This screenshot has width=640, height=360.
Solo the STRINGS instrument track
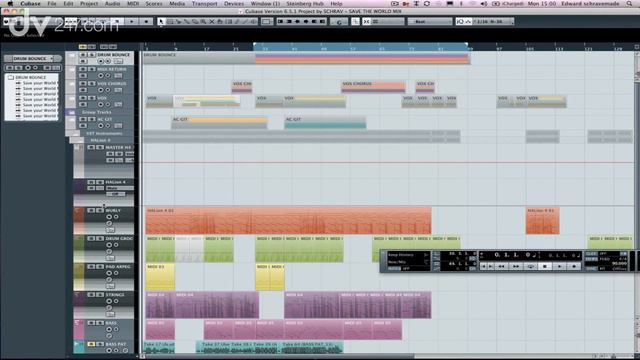point(100,295)
